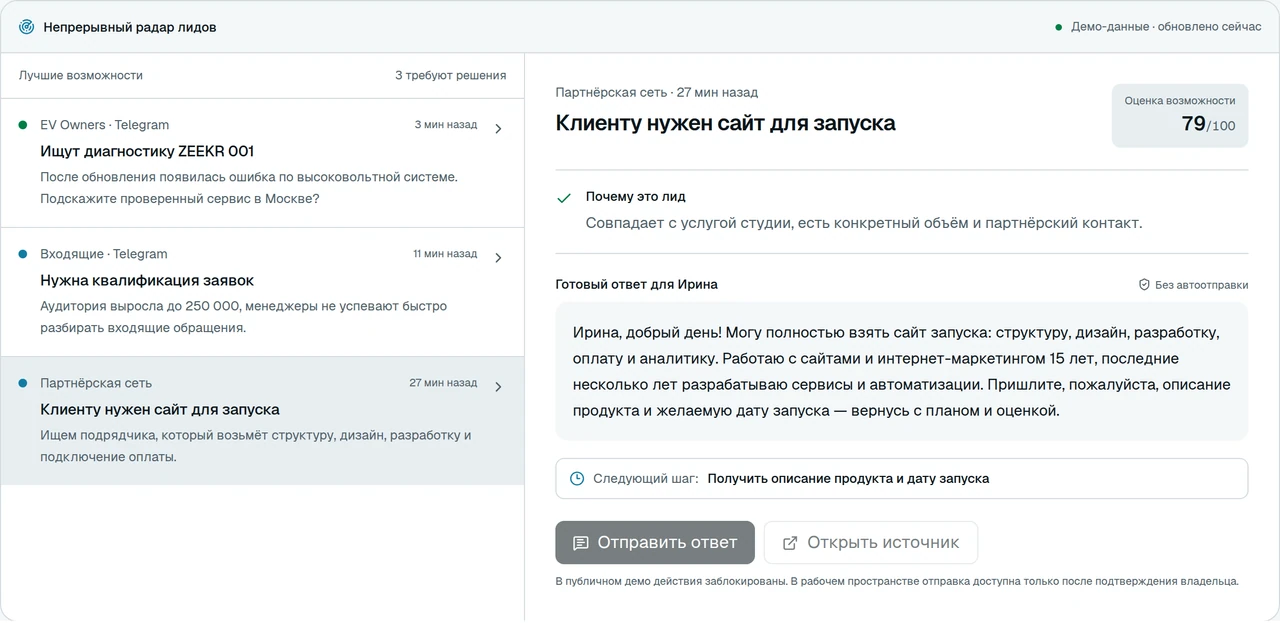The width and height of the screenshot is (1280, 623).
Task: Click the Непрерывный радар лидов title
Action: point(130,27)
